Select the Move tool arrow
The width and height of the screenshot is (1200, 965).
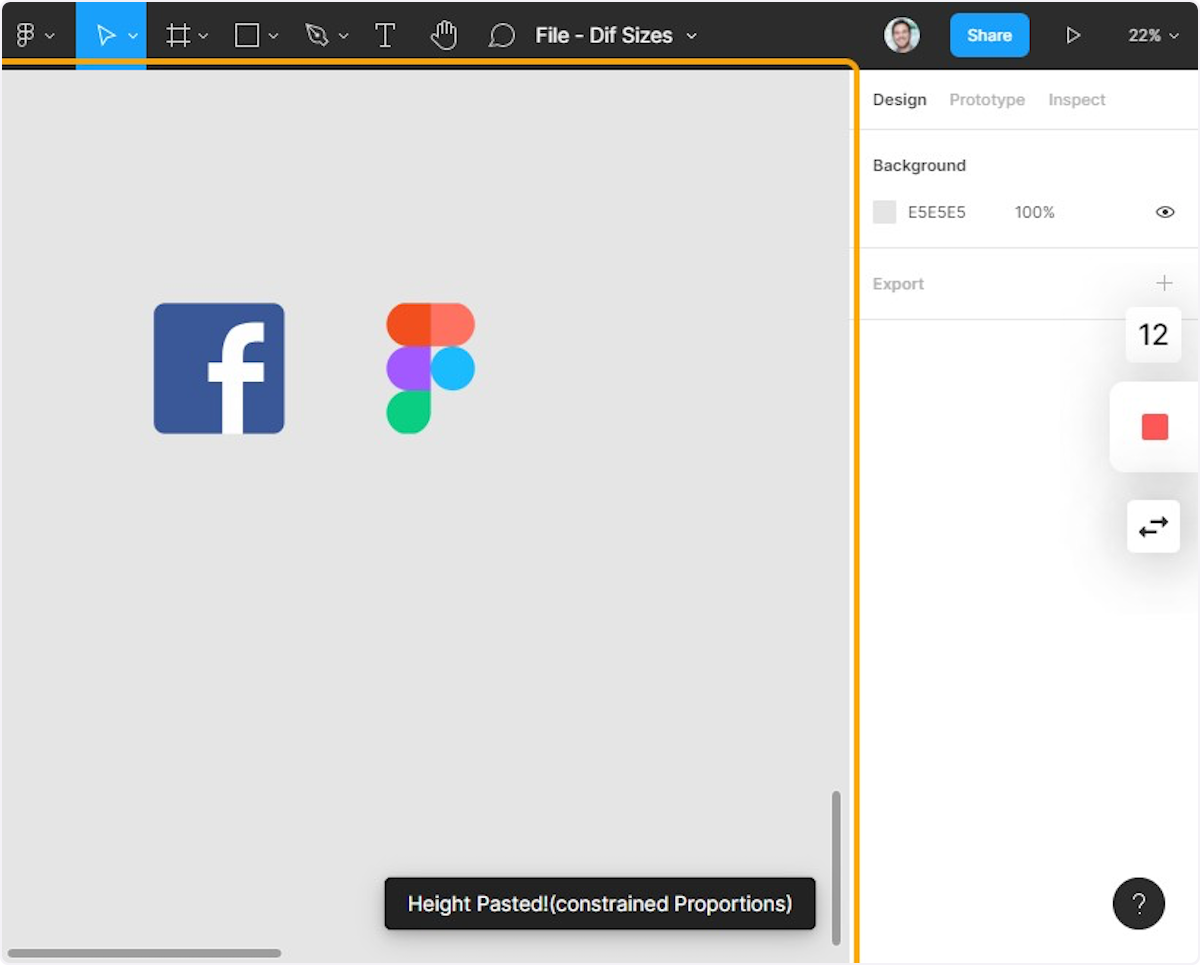click(x=105, y=36)
